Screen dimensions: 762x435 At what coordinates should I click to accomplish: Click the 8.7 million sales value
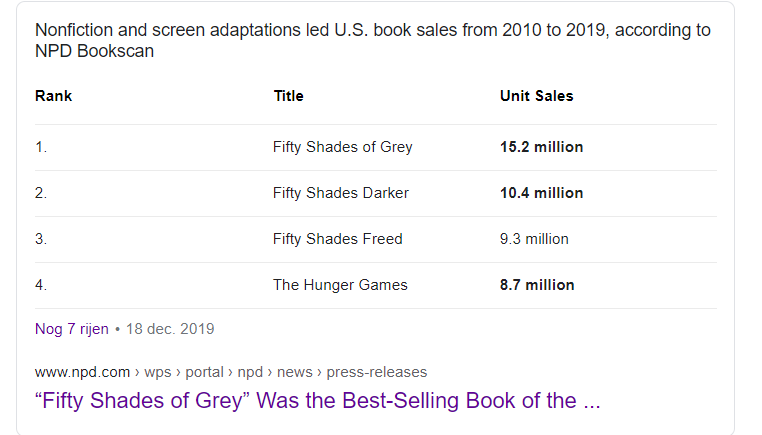click(537, 285)
